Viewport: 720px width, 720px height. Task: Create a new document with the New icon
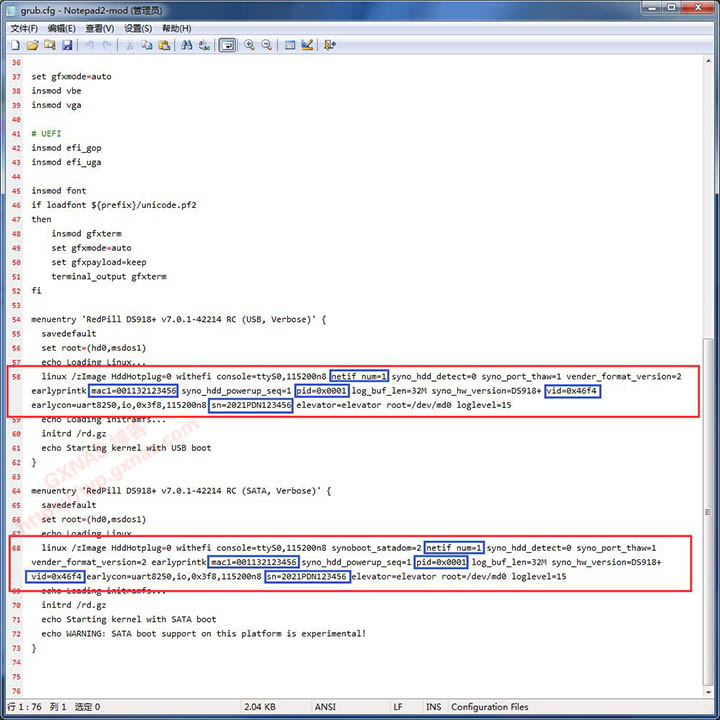(17, 46)
